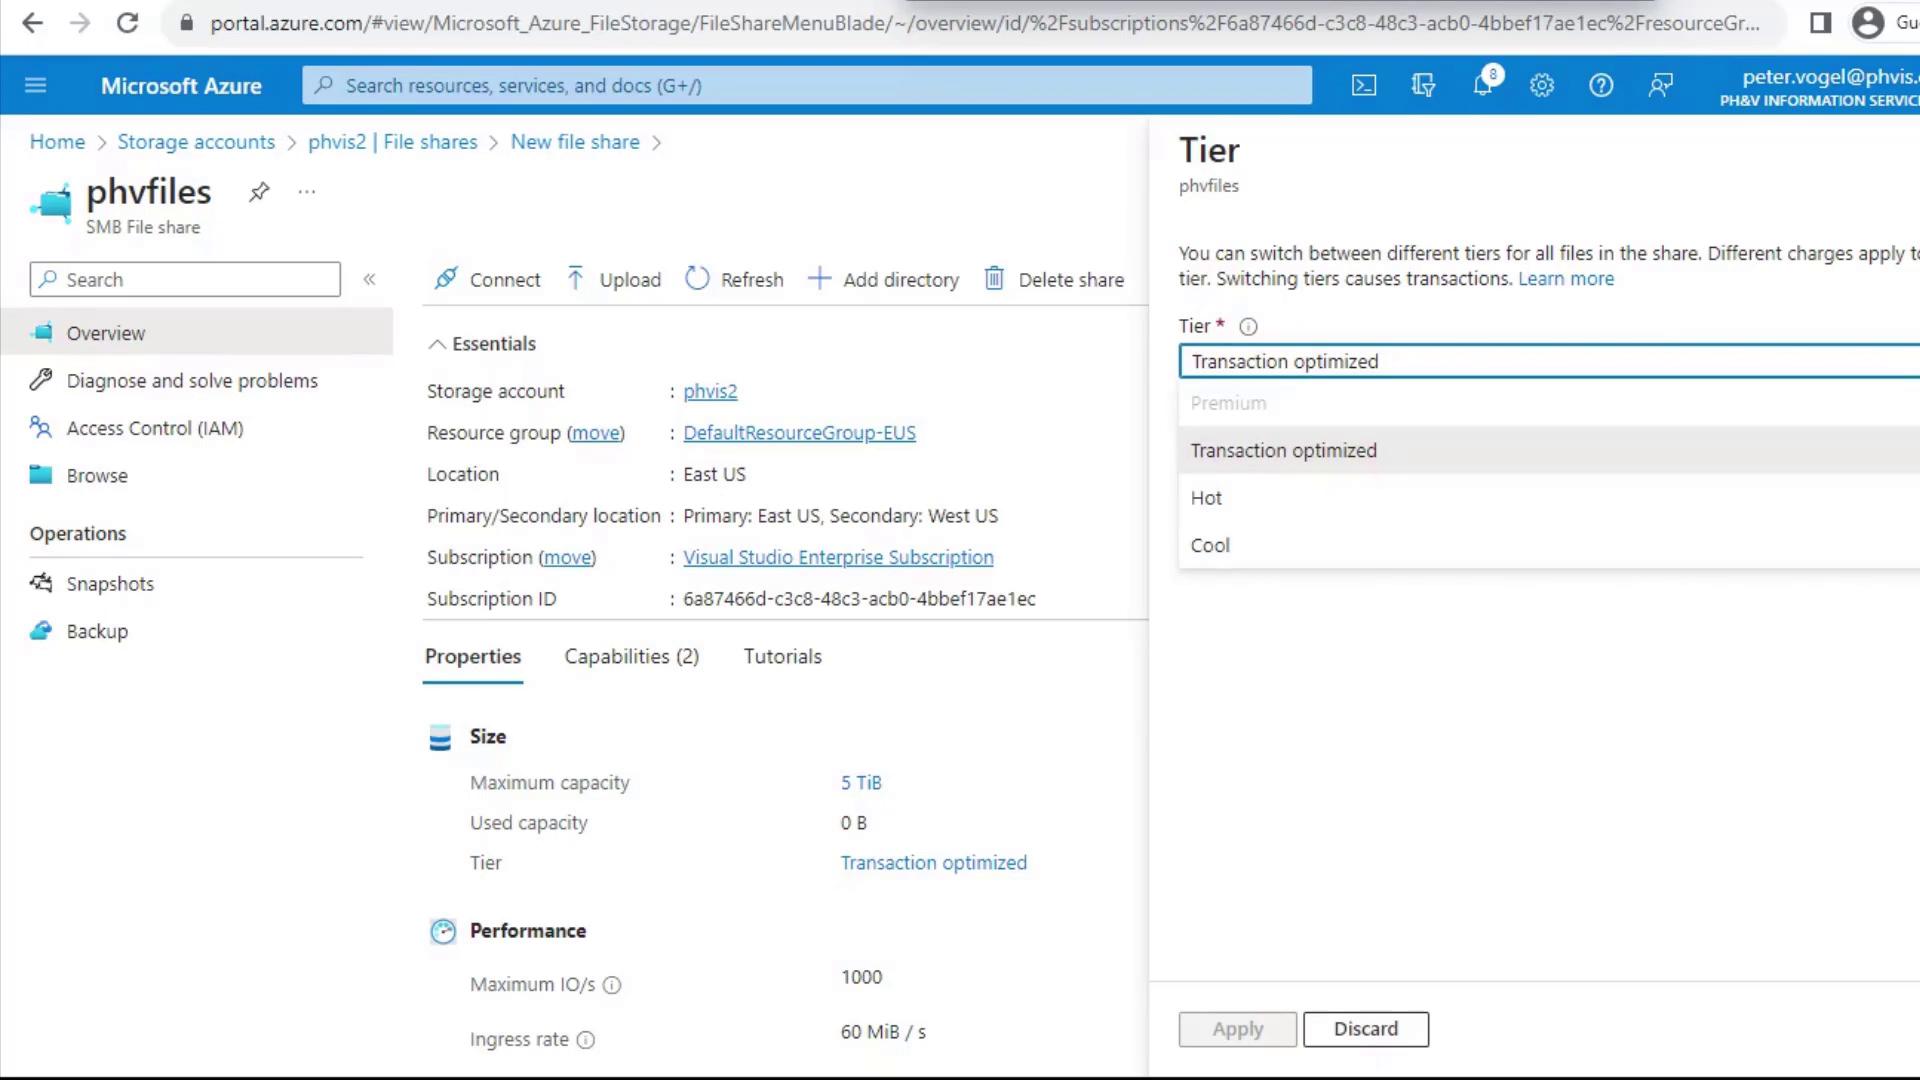Collapse the Essentials section
The image size is (1920, 1080).
(437, 344)
